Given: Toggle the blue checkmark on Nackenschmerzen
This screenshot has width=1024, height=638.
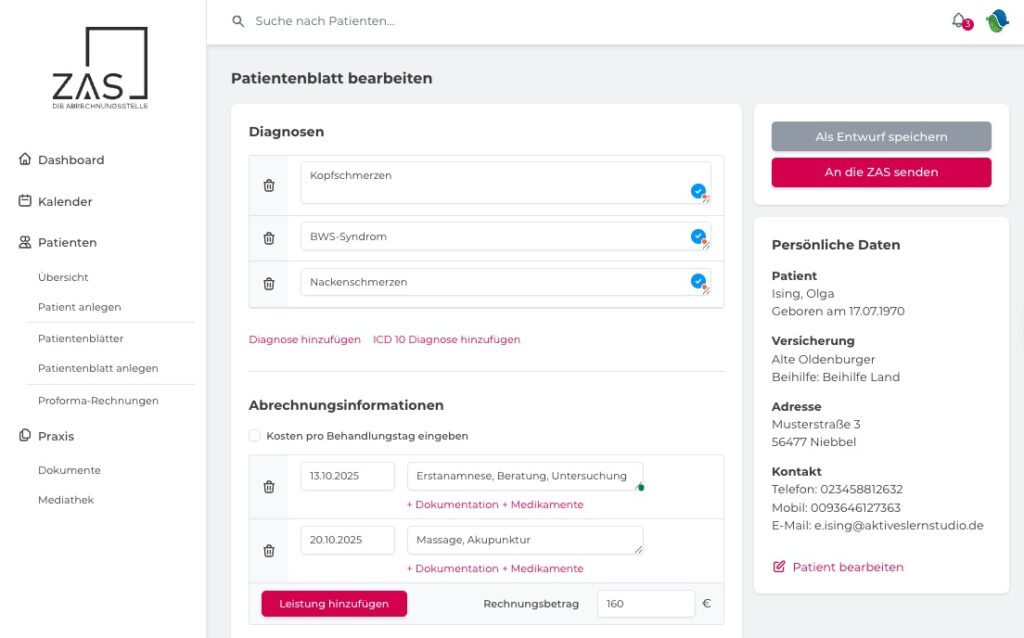Looking at the screenshot, I should pyautogui.click(x=698, y=281).
